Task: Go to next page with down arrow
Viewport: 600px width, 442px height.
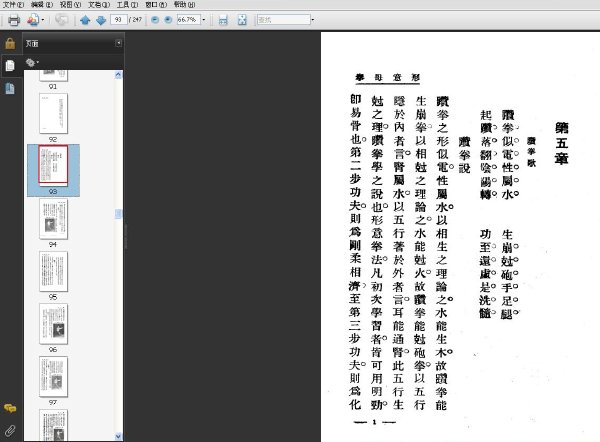Action: 101,20
